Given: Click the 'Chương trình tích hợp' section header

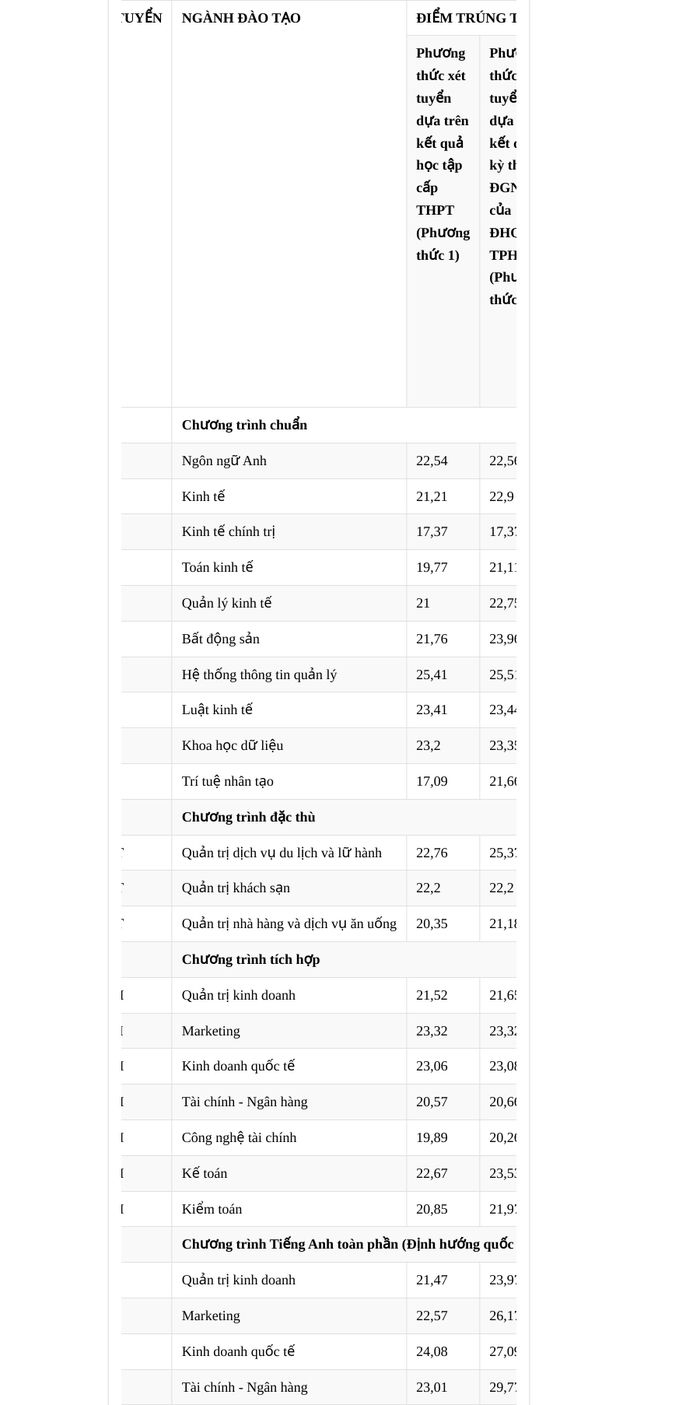Looking at the screenshot, I should [251, 960].
